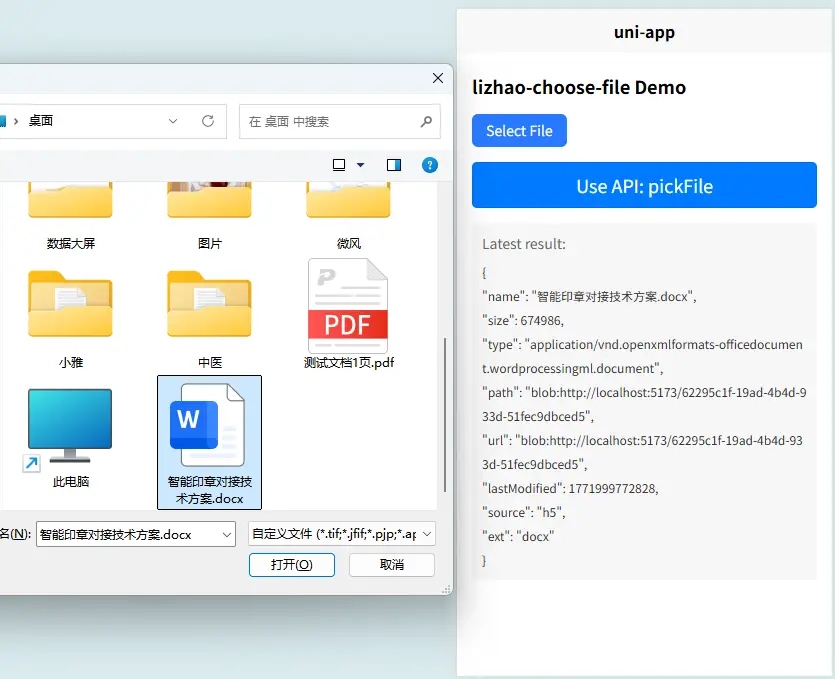Click Use API: pickFile button

tap(644, 186)
